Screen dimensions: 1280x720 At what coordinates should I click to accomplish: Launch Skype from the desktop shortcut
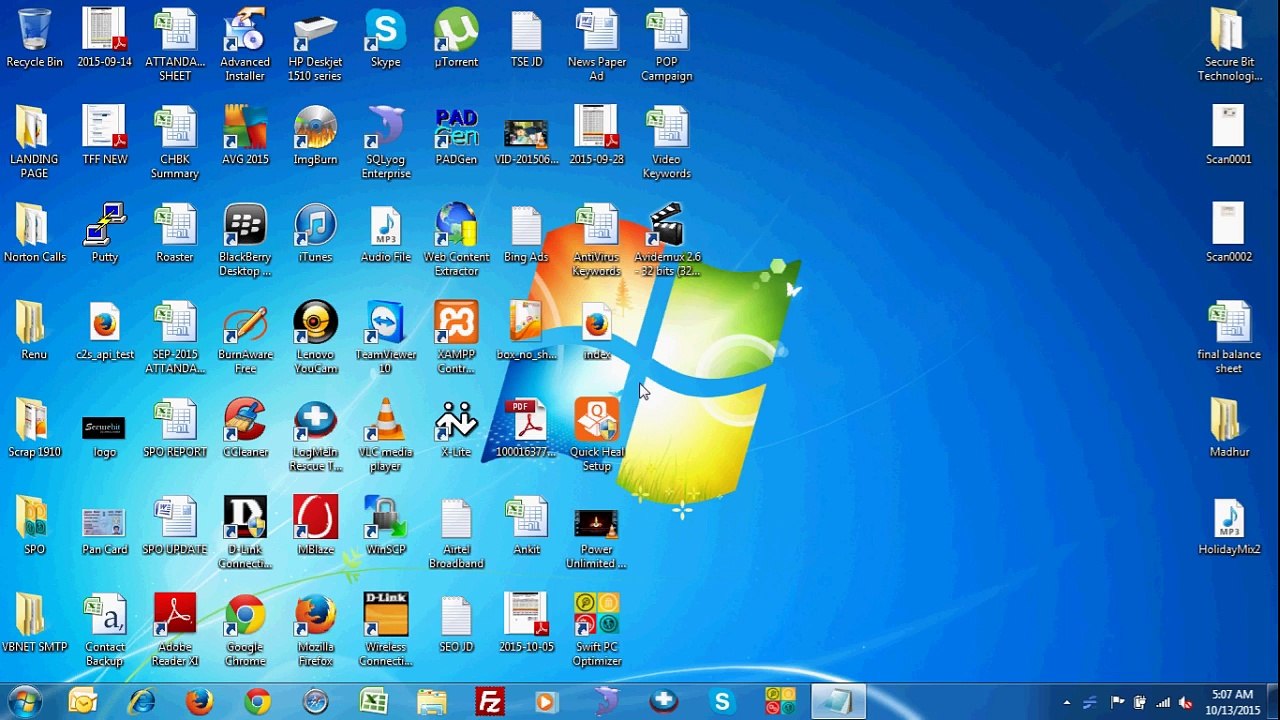385,38
